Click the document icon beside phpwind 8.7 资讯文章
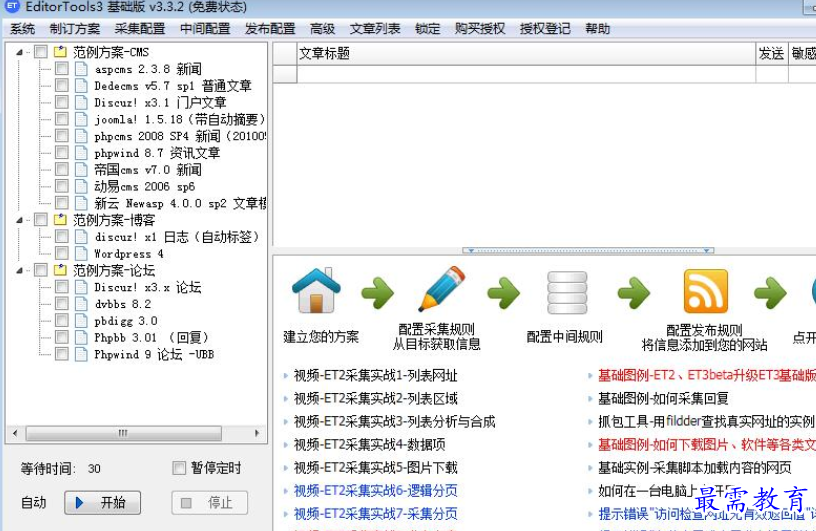This screenshot has width=816, height=531. pyautogui.click(x=81, y=153)
